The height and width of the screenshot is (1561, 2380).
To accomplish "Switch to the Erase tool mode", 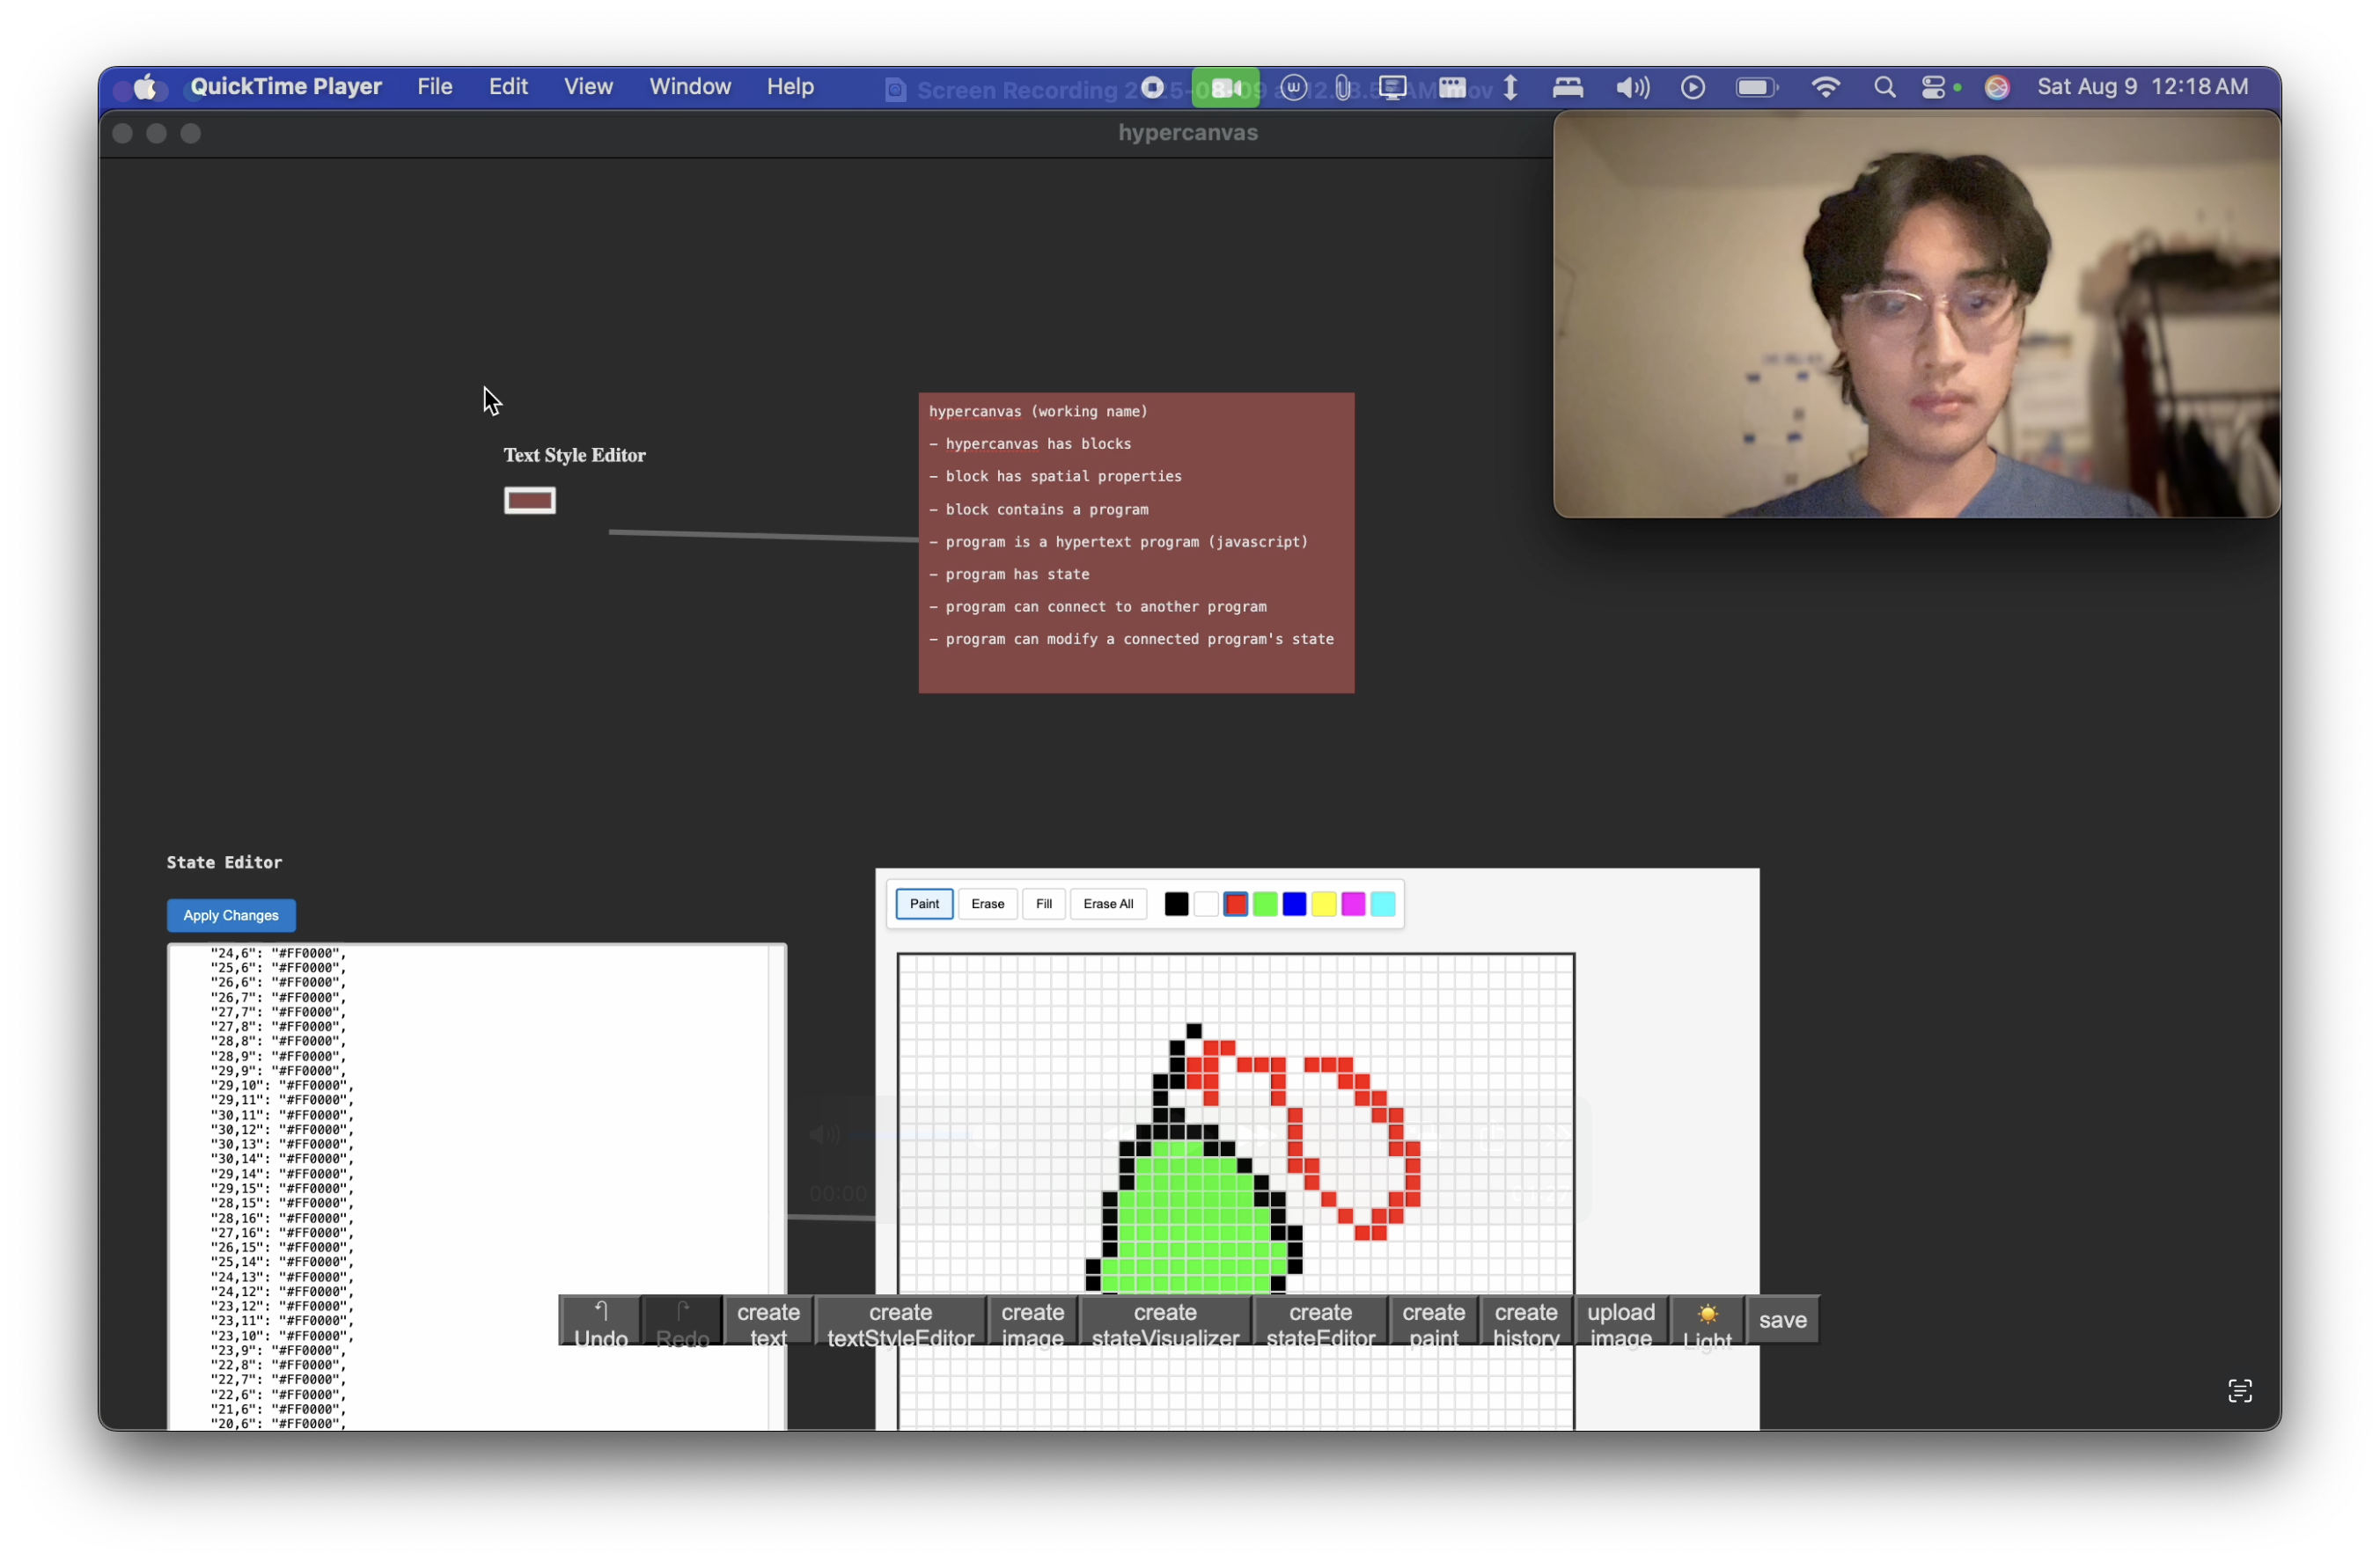I will [987, 904].
